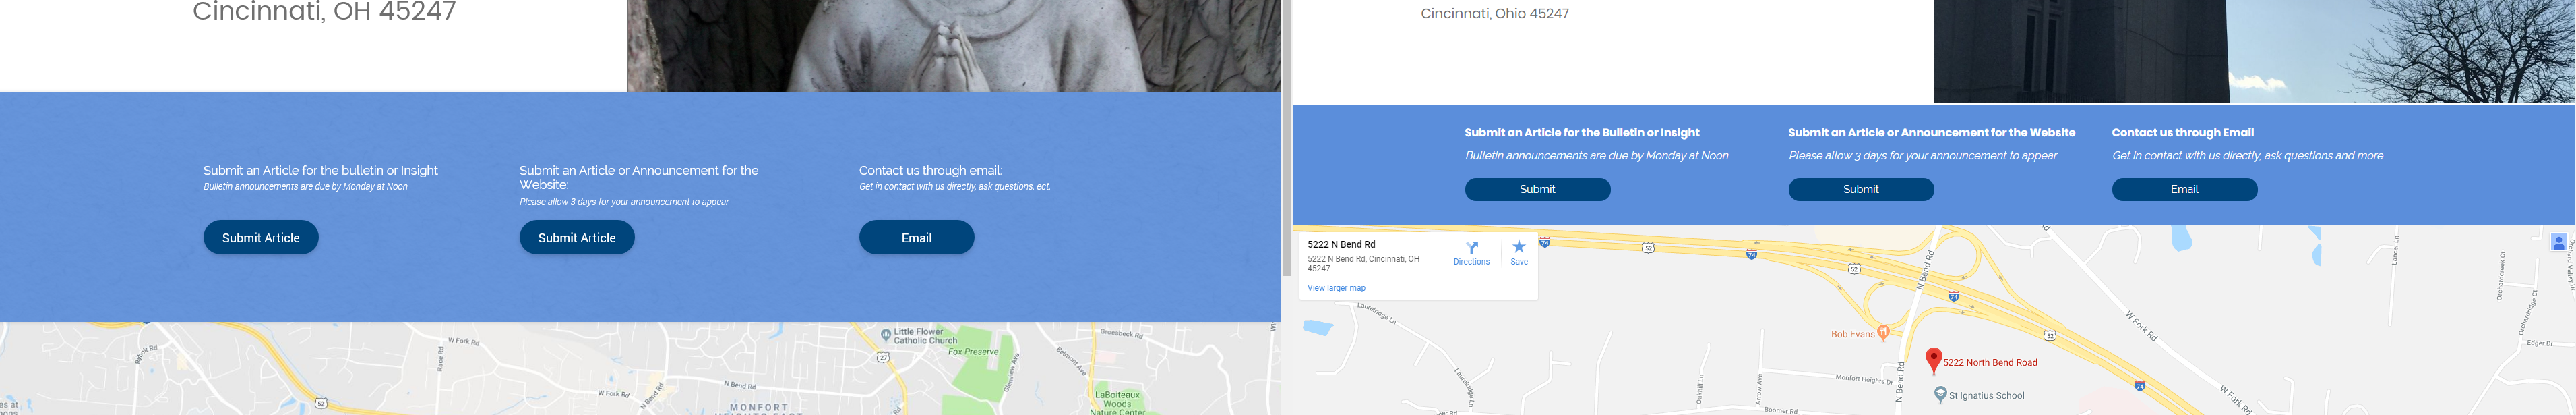
Task: Click the angel statue photo
Action: 954,46
